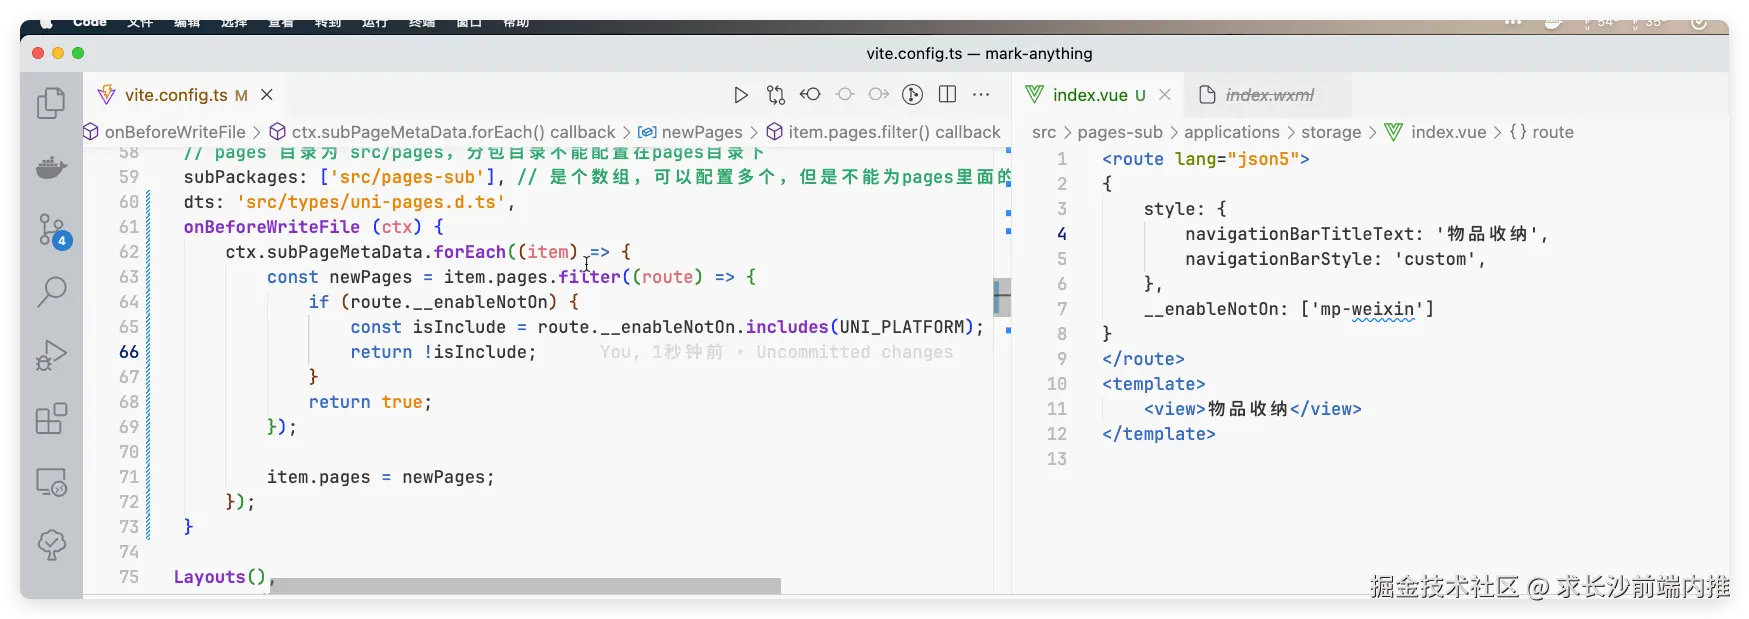Viewport: 1749px width, 619px height.
Task: Click UNI_PLATFORM on line 65
Action: pos(901,327)
